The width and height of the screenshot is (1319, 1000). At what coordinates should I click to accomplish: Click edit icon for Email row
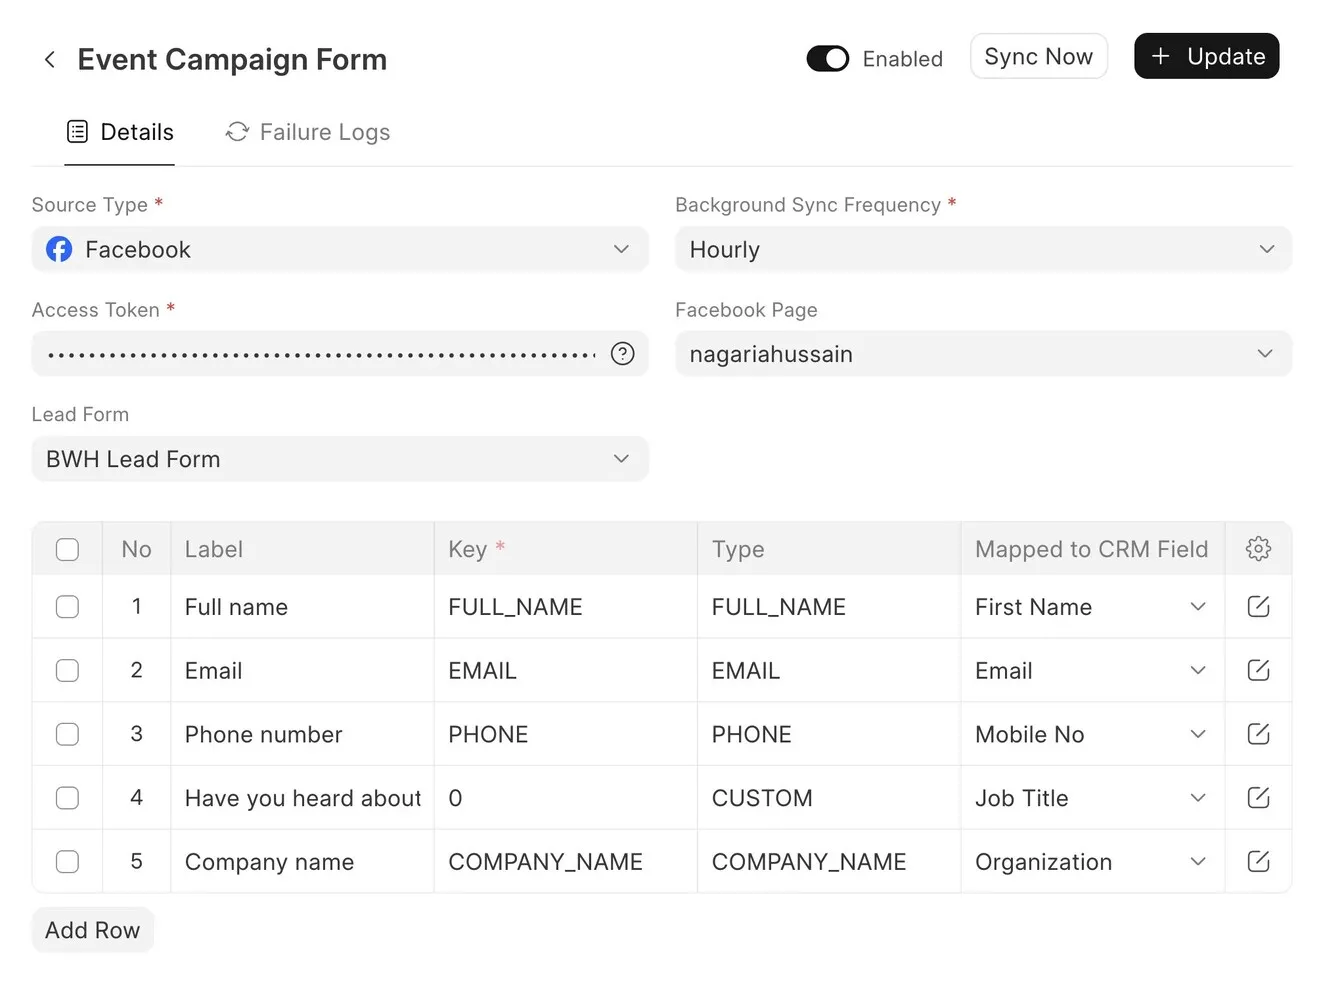click(x=1258, y=671)
